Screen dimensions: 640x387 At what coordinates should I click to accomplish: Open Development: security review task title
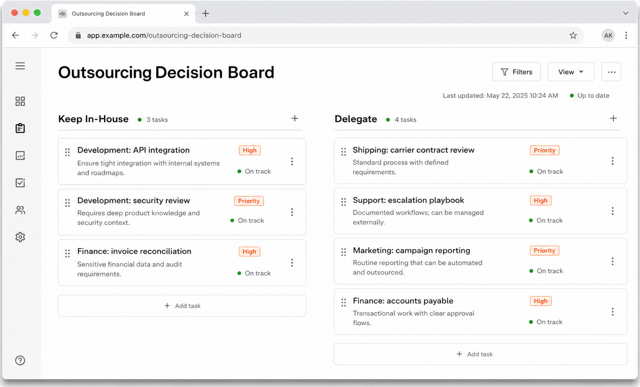[x=133, y=200]
